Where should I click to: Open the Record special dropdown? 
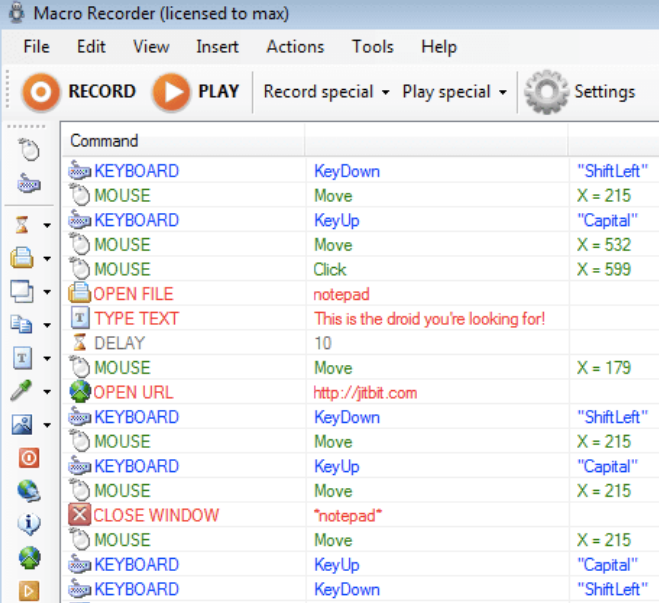coord(326,92)
